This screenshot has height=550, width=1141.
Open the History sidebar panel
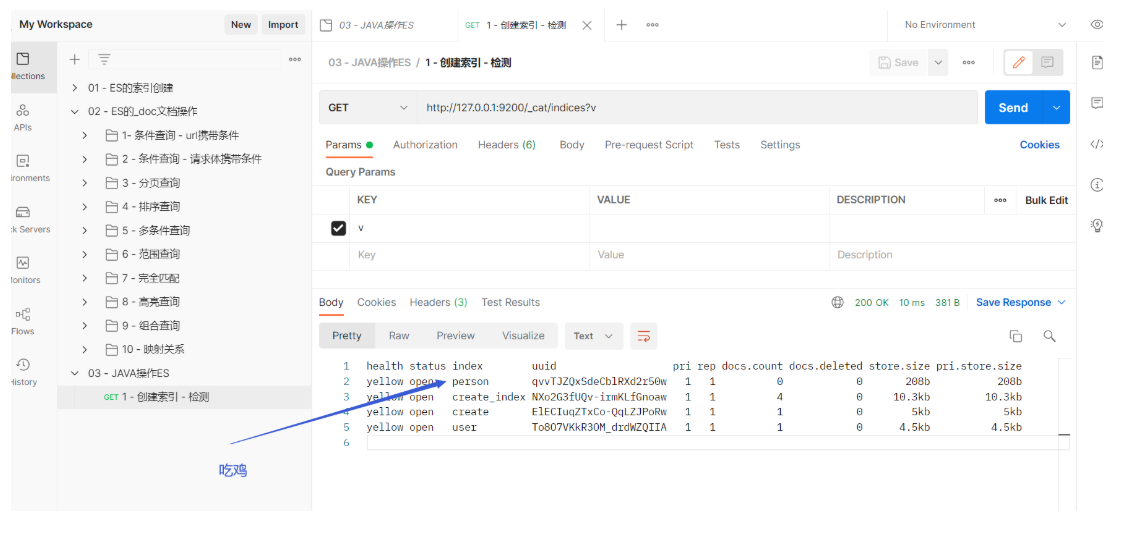[x=23, y=372]
